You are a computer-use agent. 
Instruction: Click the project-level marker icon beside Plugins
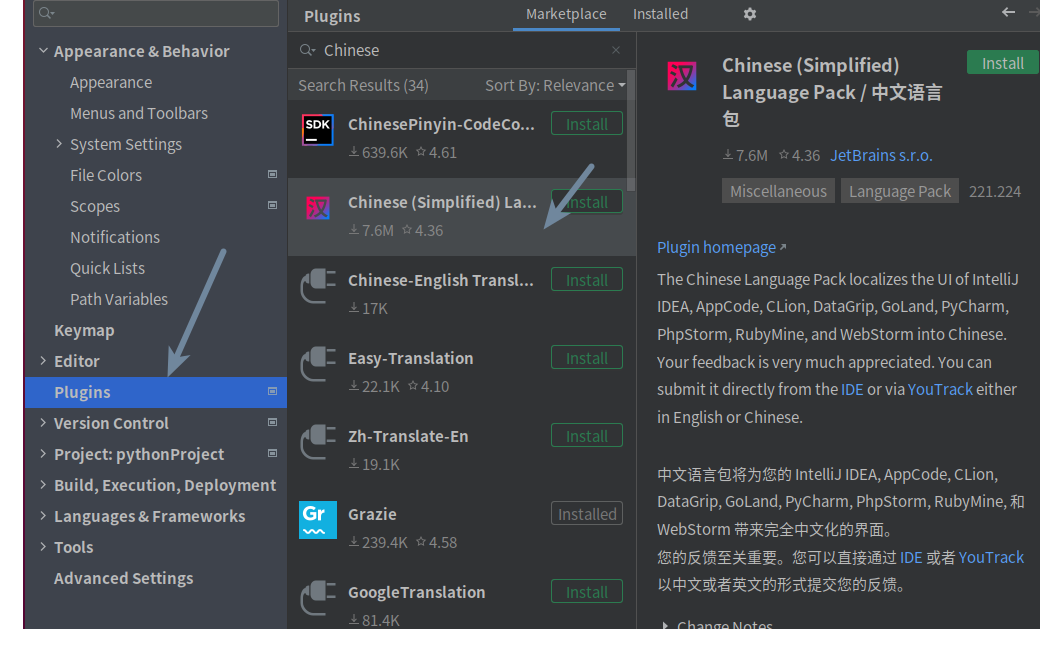tap(272, 391)
